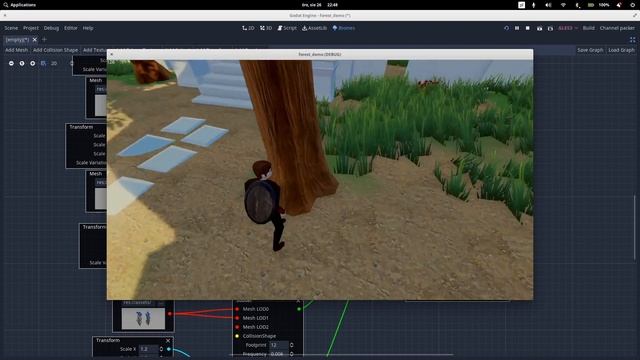Open the Applications launcher
Screen dimensions: 640x360
[20, 5]
